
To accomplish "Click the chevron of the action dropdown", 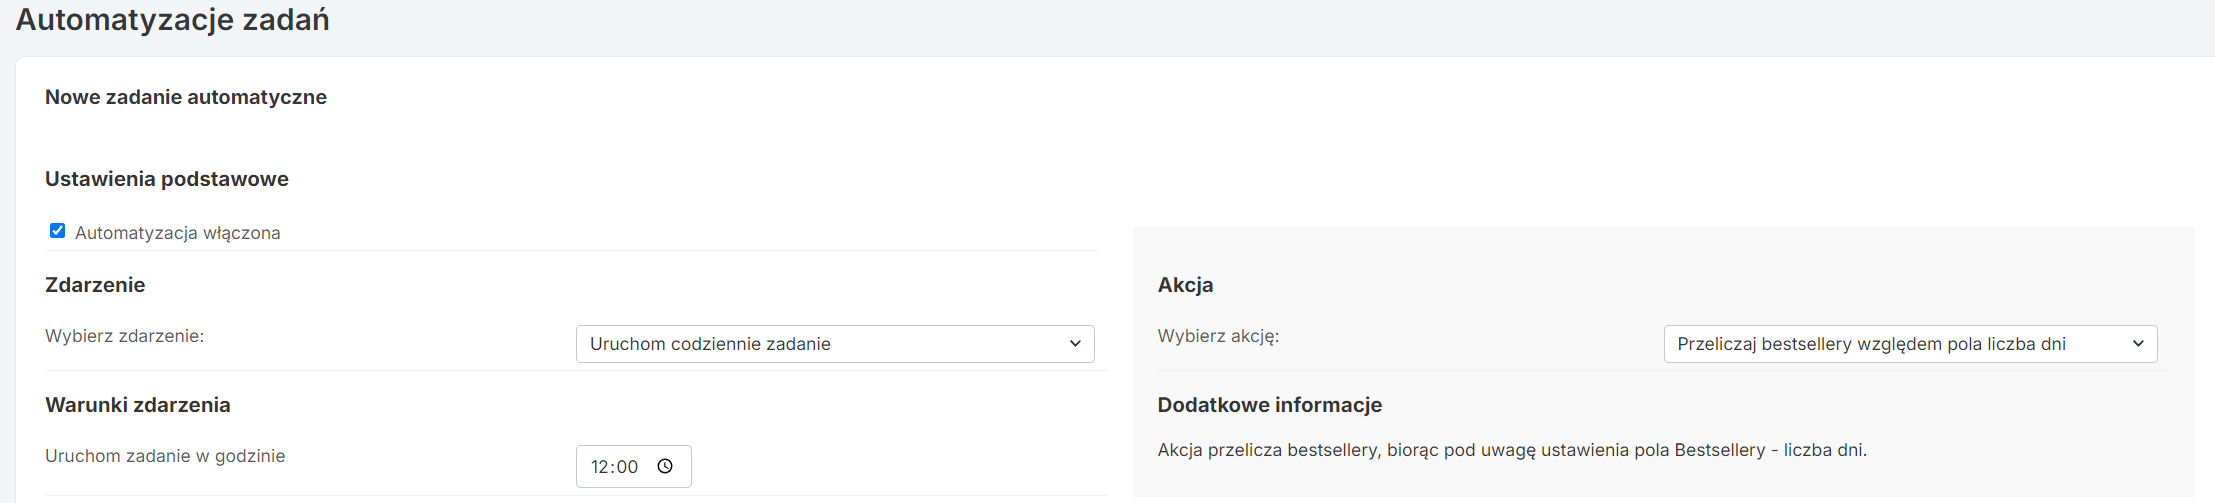I will tap(2138, 344).
